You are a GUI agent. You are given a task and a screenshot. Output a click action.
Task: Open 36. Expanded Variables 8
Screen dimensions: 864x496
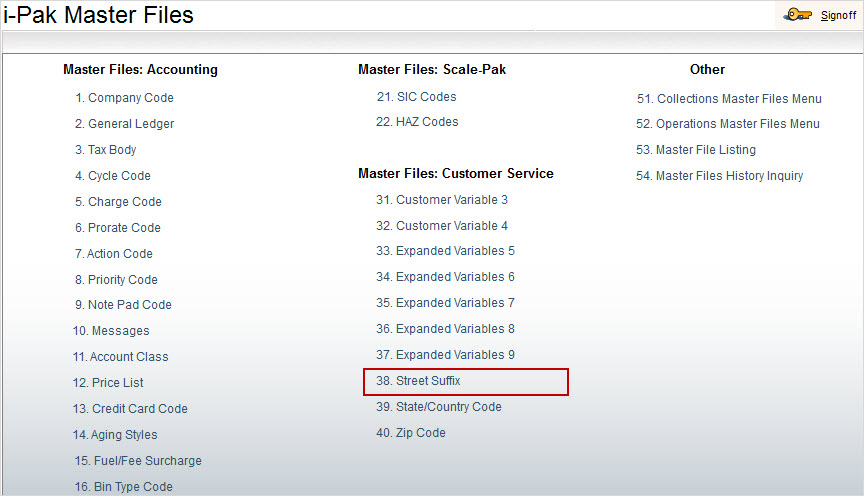point(445,328)
